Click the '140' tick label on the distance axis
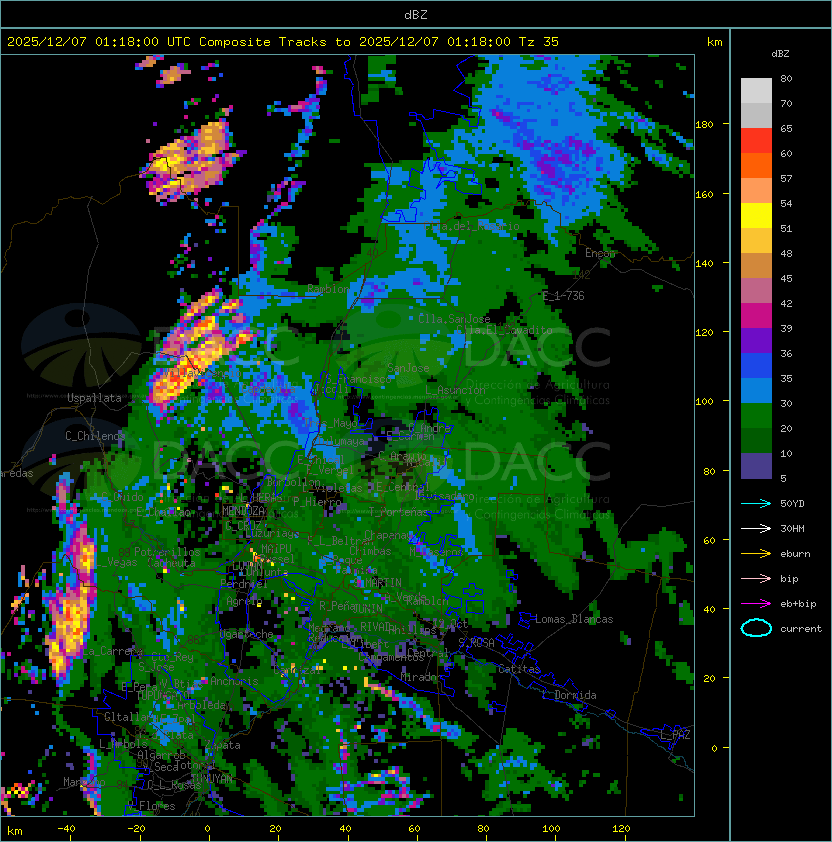The width and height of the screenshot is (832, 842). pos(704,263)
